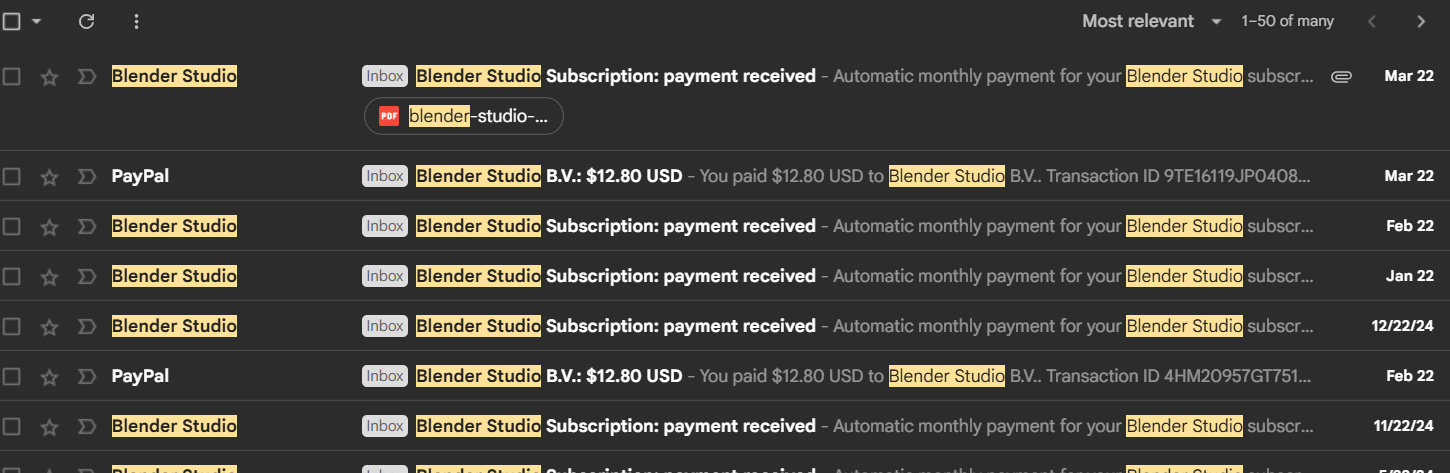
Task: Open the blender-studio PDF attachment chip
Action: coord(464,116)
